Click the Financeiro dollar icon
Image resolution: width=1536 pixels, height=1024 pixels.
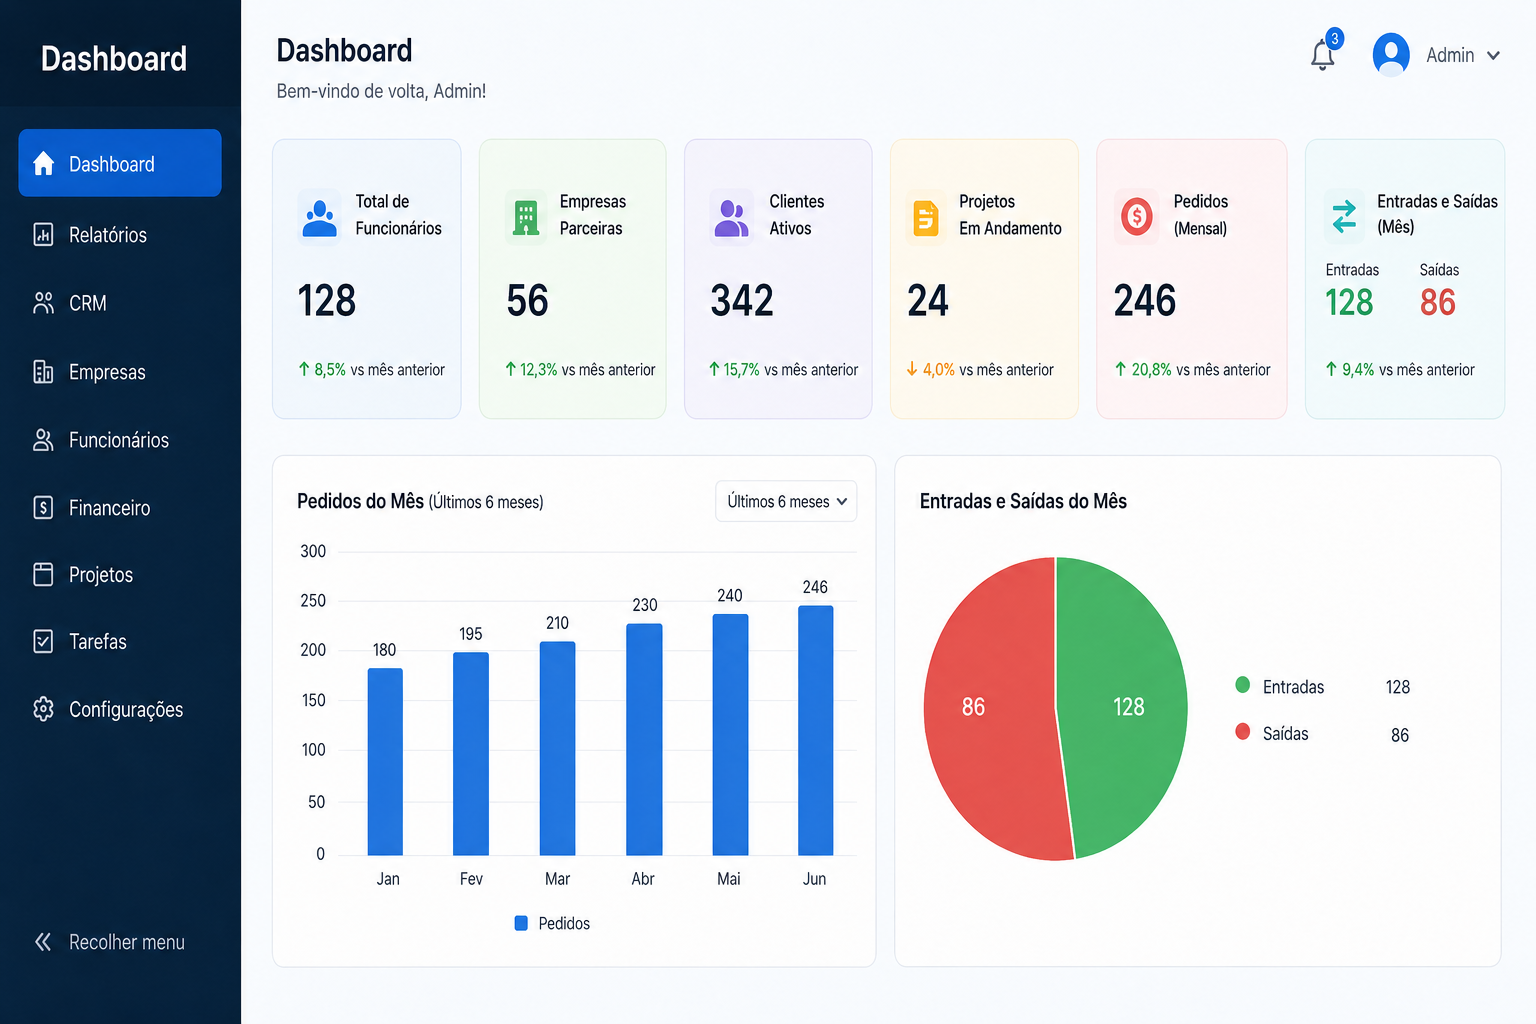point(43,508)
